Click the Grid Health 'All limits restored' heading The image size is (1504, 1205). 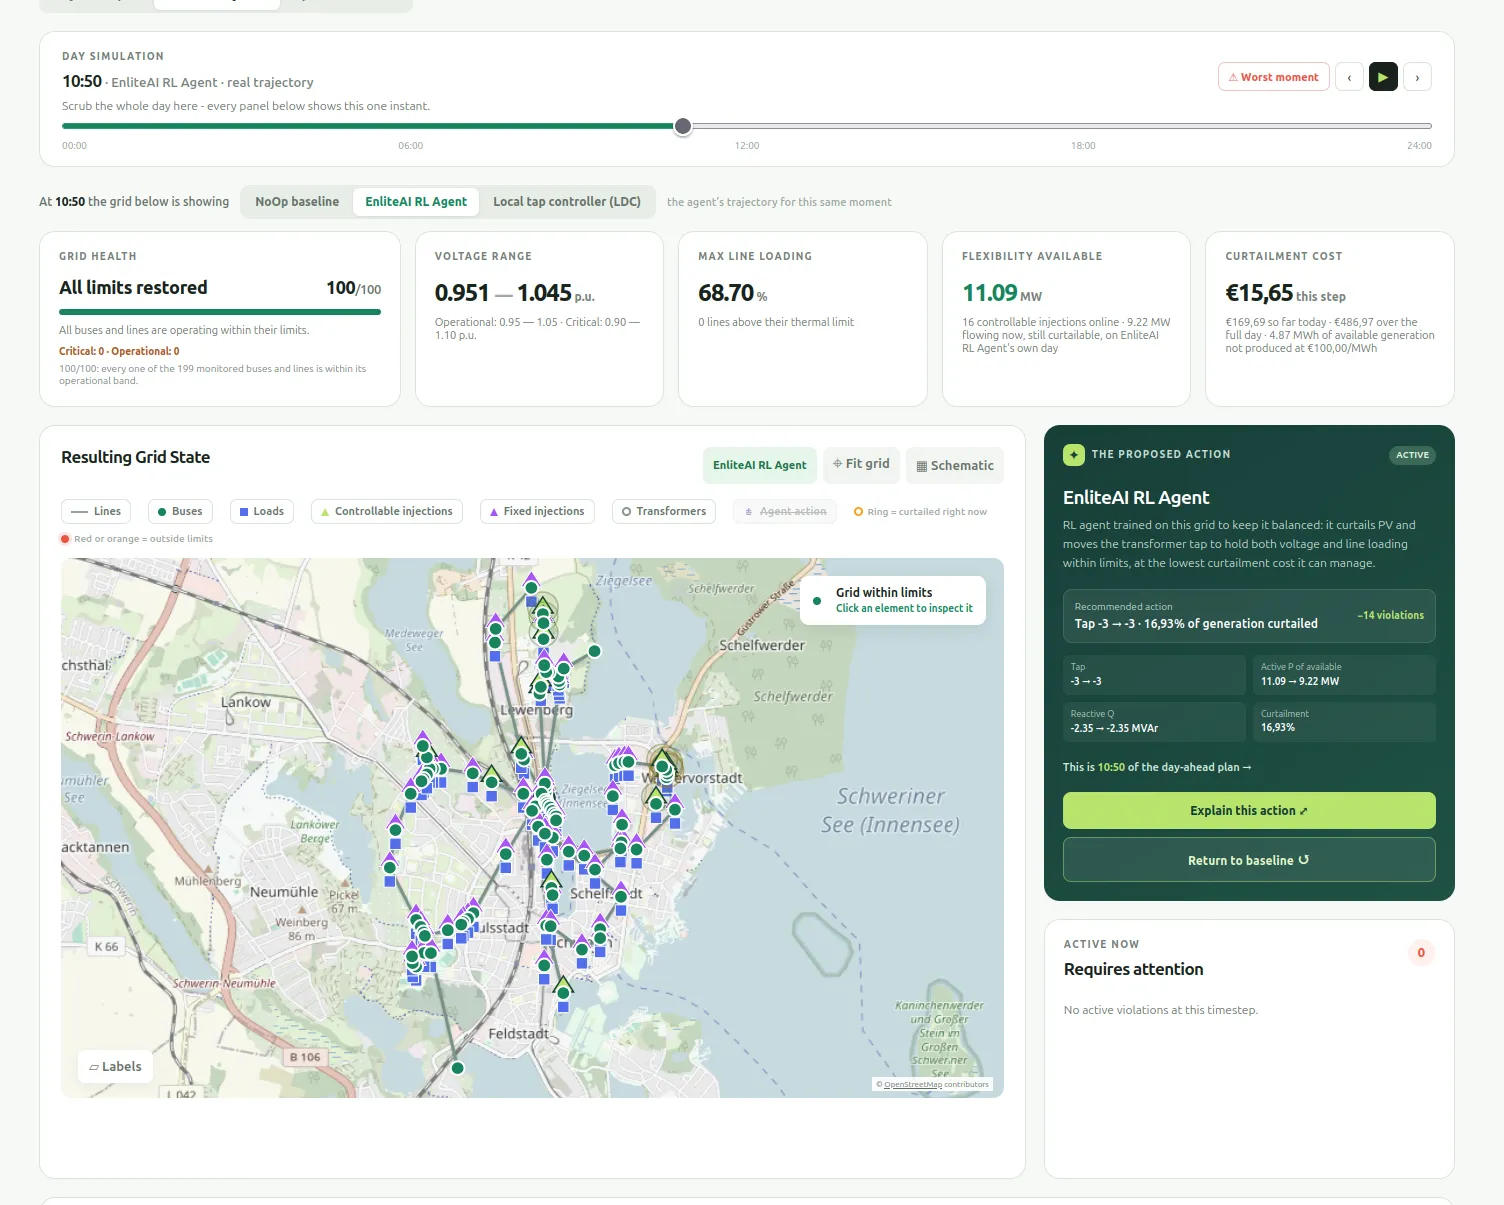coord(133,288)
